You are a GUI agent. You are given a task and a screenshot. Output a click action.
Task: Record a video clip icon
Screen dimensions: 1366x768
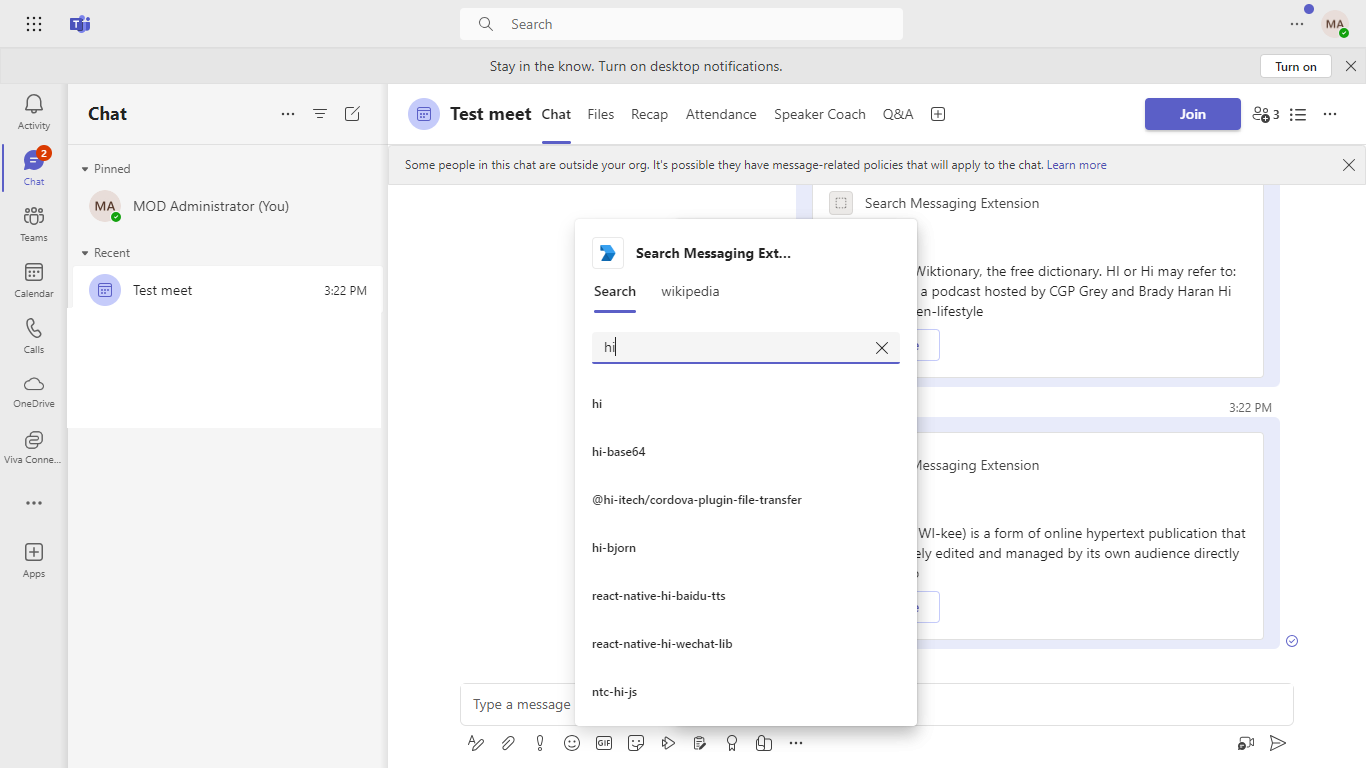tap(1246, 743)
